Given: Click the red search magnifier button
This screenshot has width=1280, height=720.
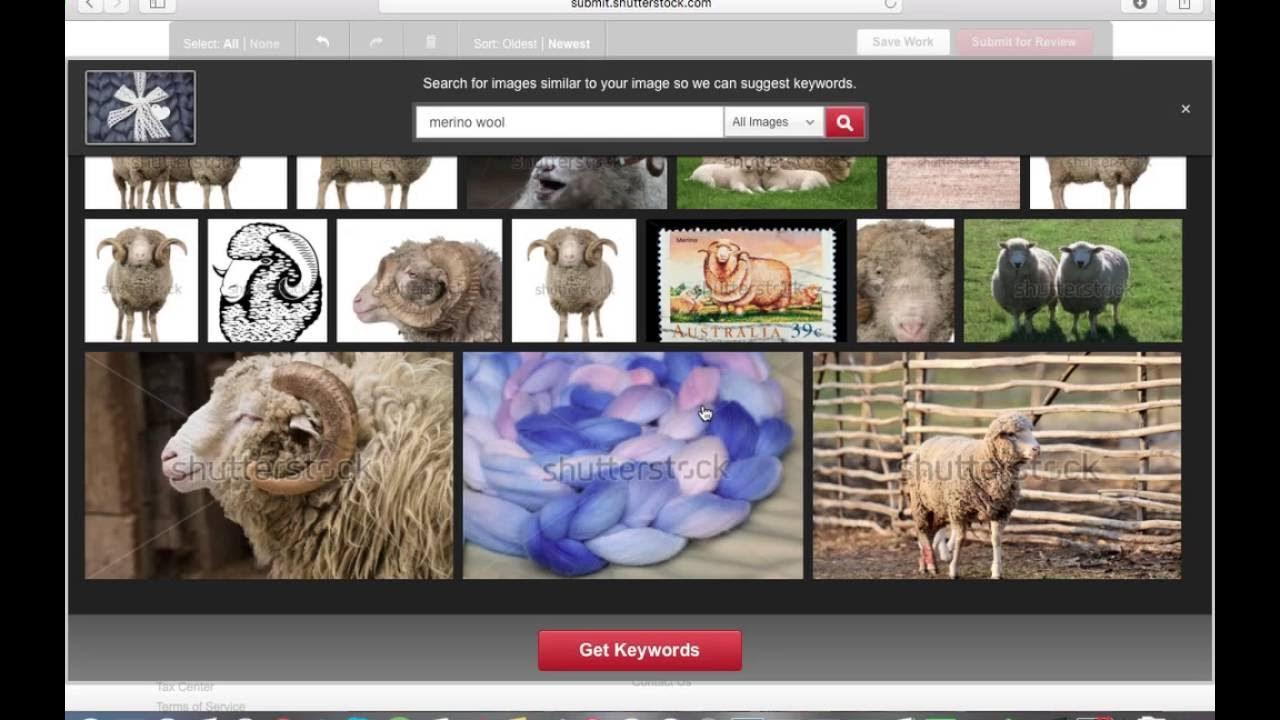Looking at the screenshot, I should tap(845, 122).
